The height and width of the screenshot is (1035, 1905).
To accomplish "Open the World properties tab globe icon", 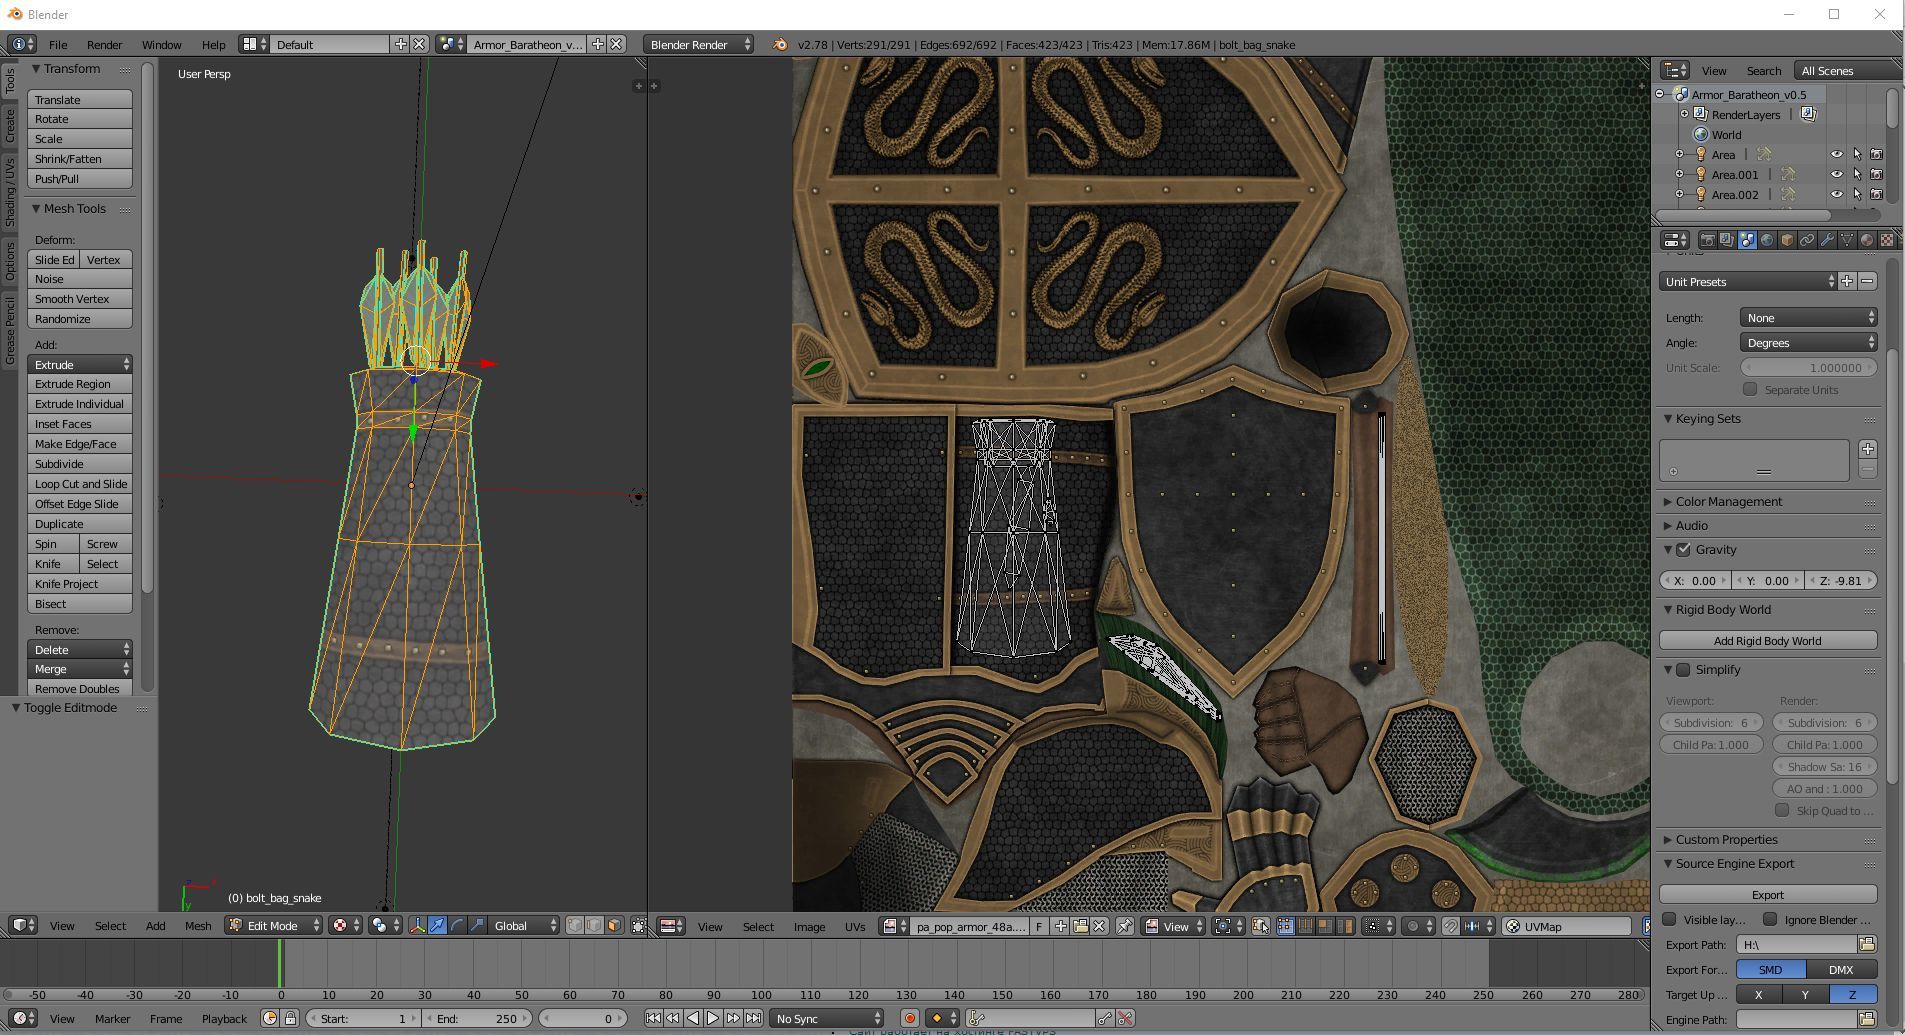I will click(x=1767, y=240).
